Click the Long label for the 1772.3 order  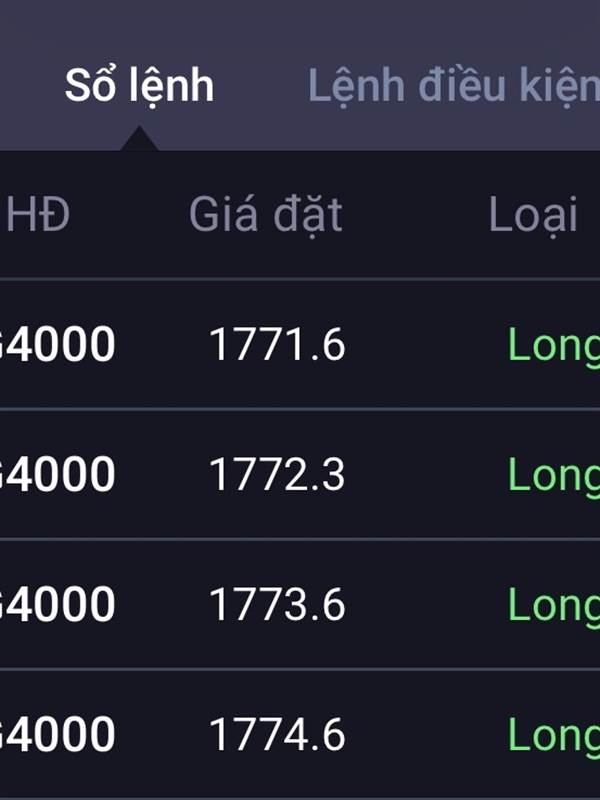pos(553,475)
